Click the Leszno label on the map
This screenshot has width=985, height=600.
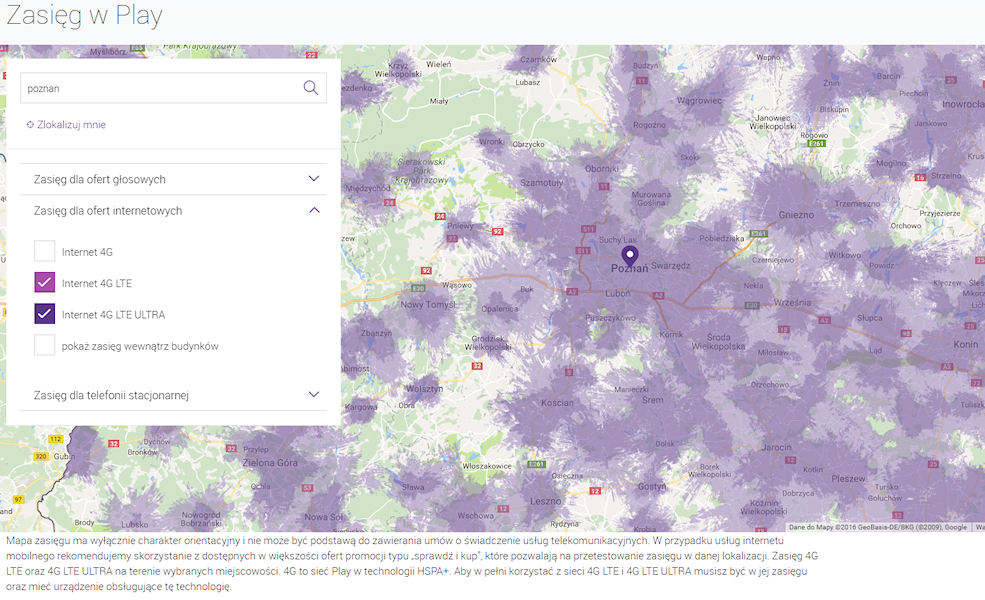click(546, 501)
